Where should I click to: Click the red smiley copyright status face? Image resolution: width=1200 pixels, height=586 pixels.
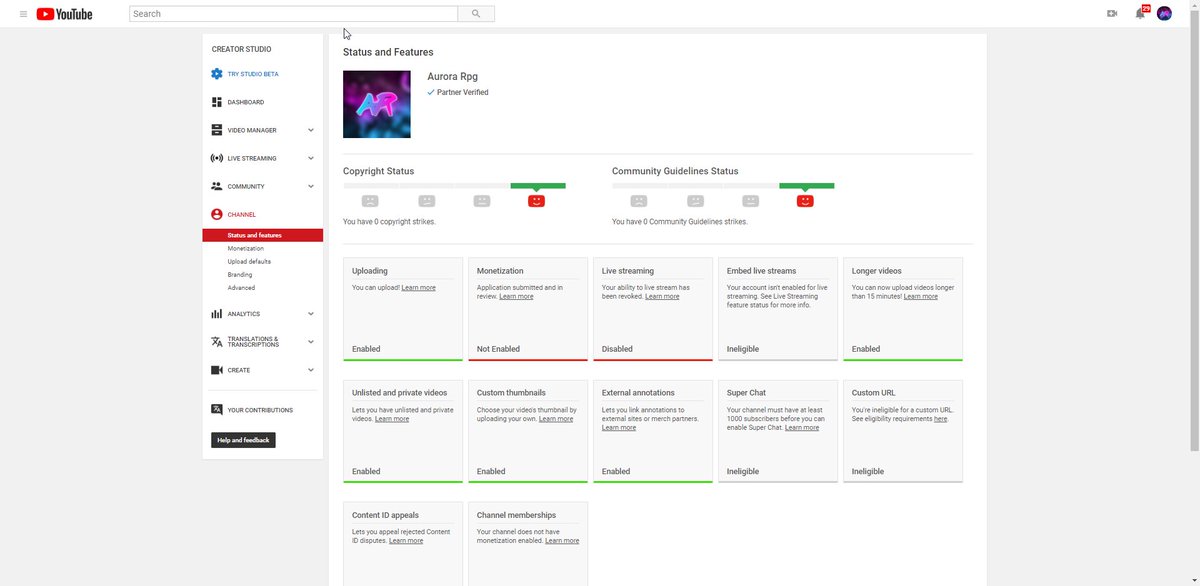pyautogui.click(x=537, y=201)
